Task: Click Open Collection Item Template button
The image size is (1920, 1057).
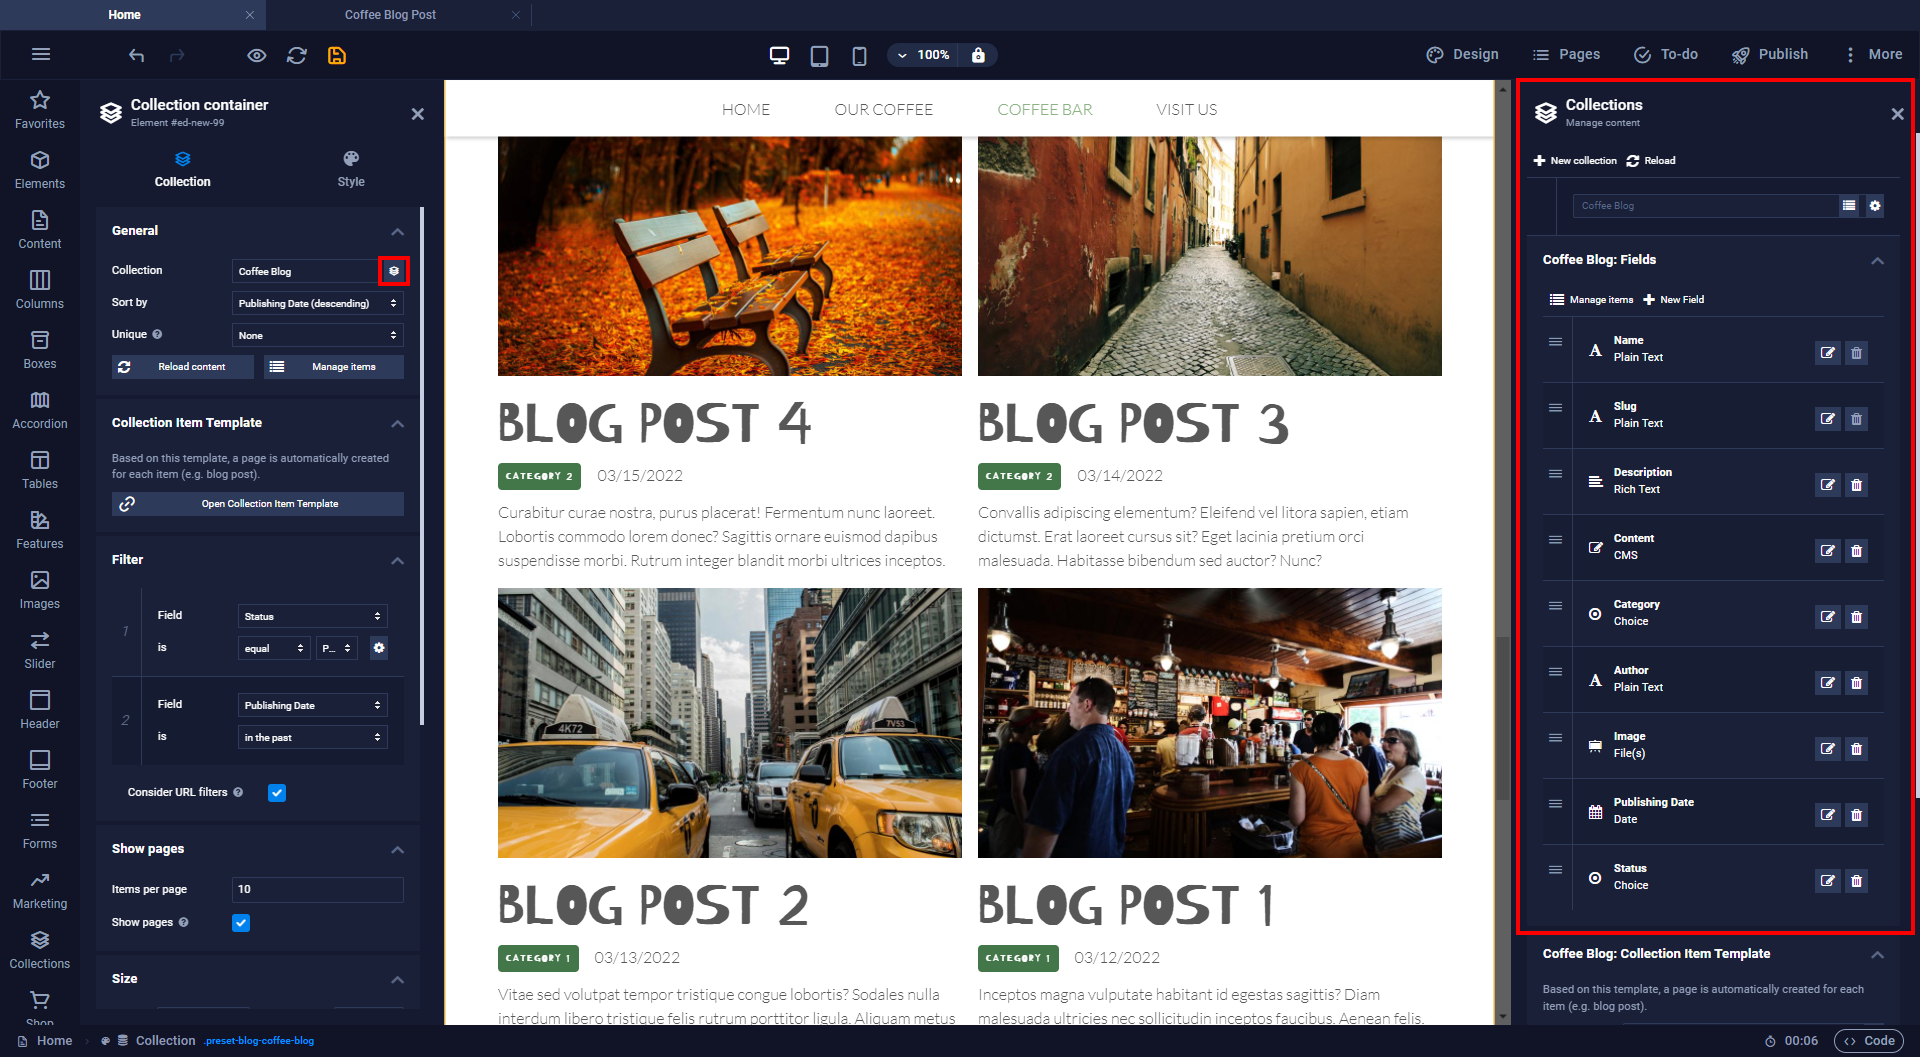Action: [258, 504]
